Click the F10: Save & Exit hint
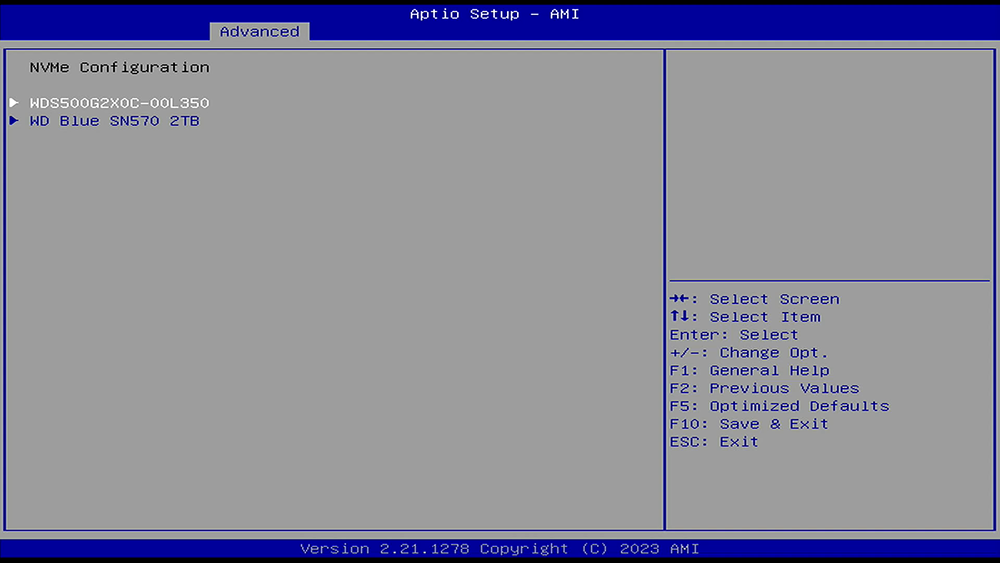This screenshot has width=1000, height=563. (749, 424)
